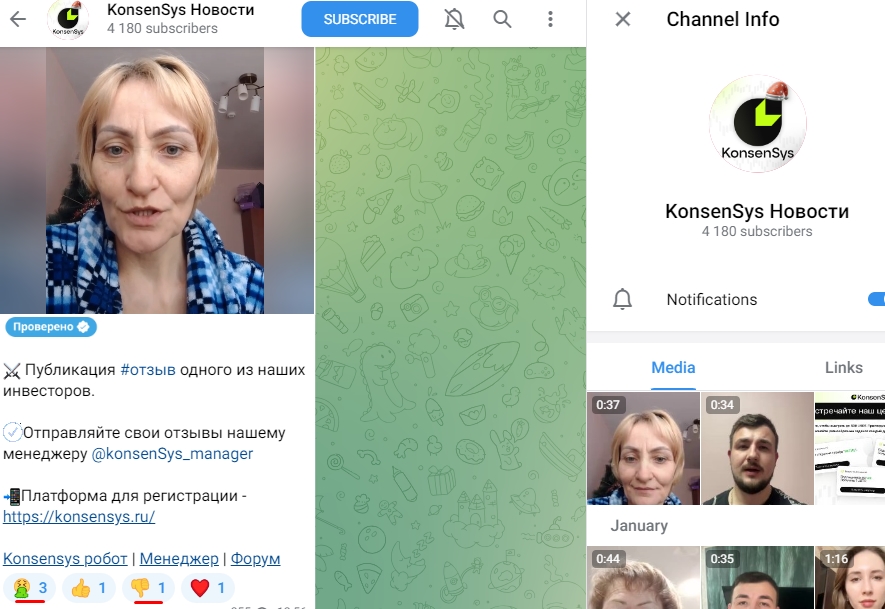Switch to the Media tab

[673, 368]
